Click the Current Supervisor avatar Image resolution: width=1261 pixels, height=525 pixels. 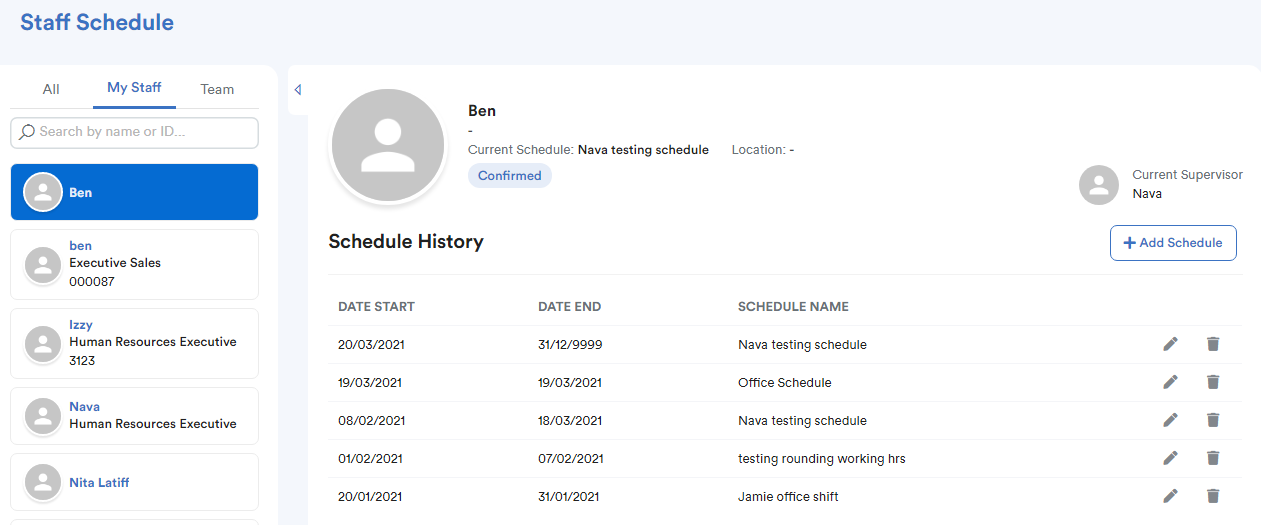pyautogui.click(x=1099, y=185)
